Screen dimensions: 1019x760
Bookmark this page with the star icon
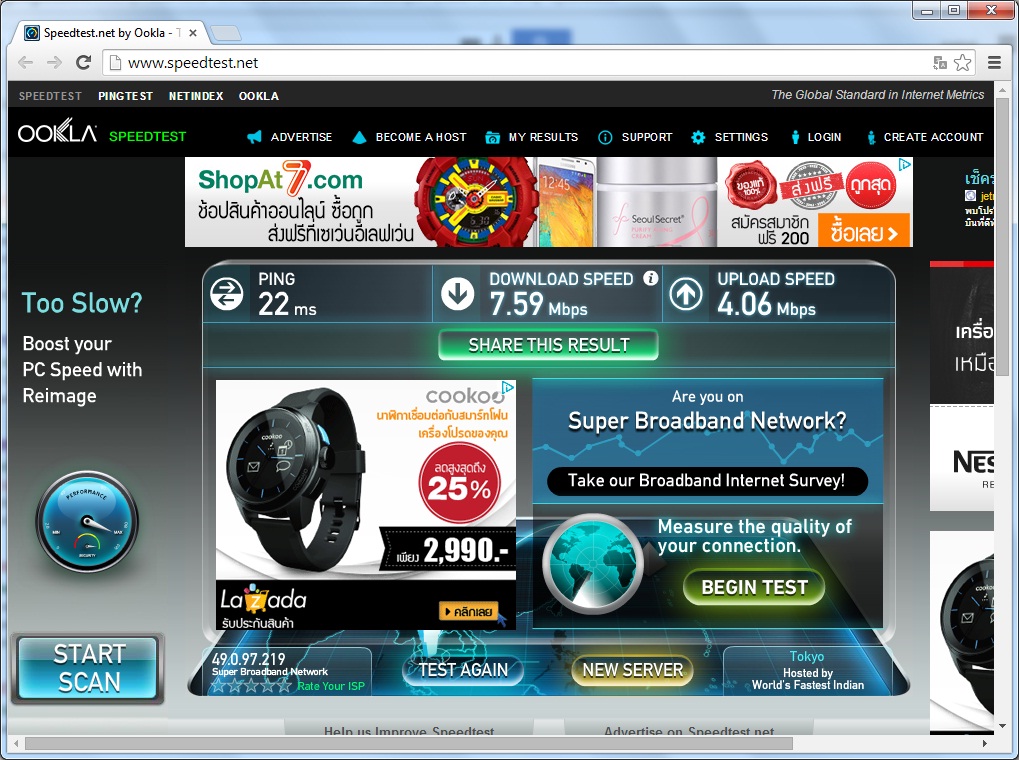tap(962, 62)
